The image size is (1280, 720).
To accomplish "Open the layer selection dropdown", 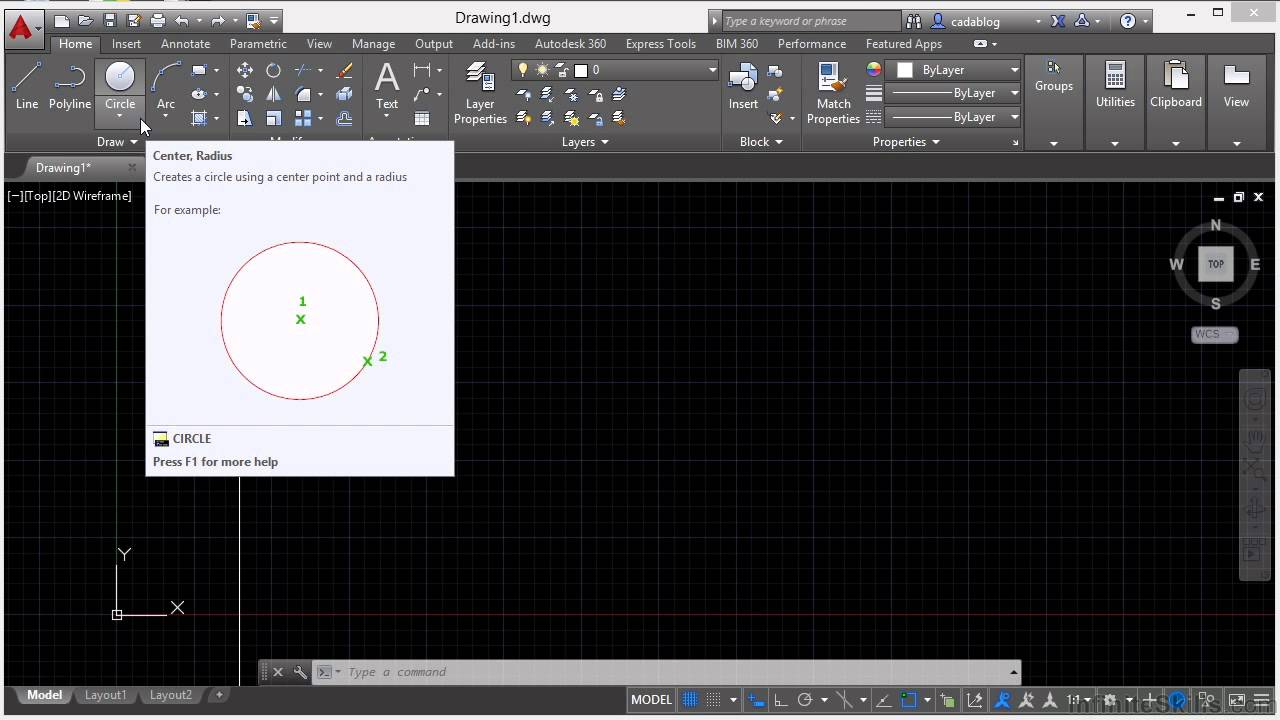I will click(x=713, y=70).
